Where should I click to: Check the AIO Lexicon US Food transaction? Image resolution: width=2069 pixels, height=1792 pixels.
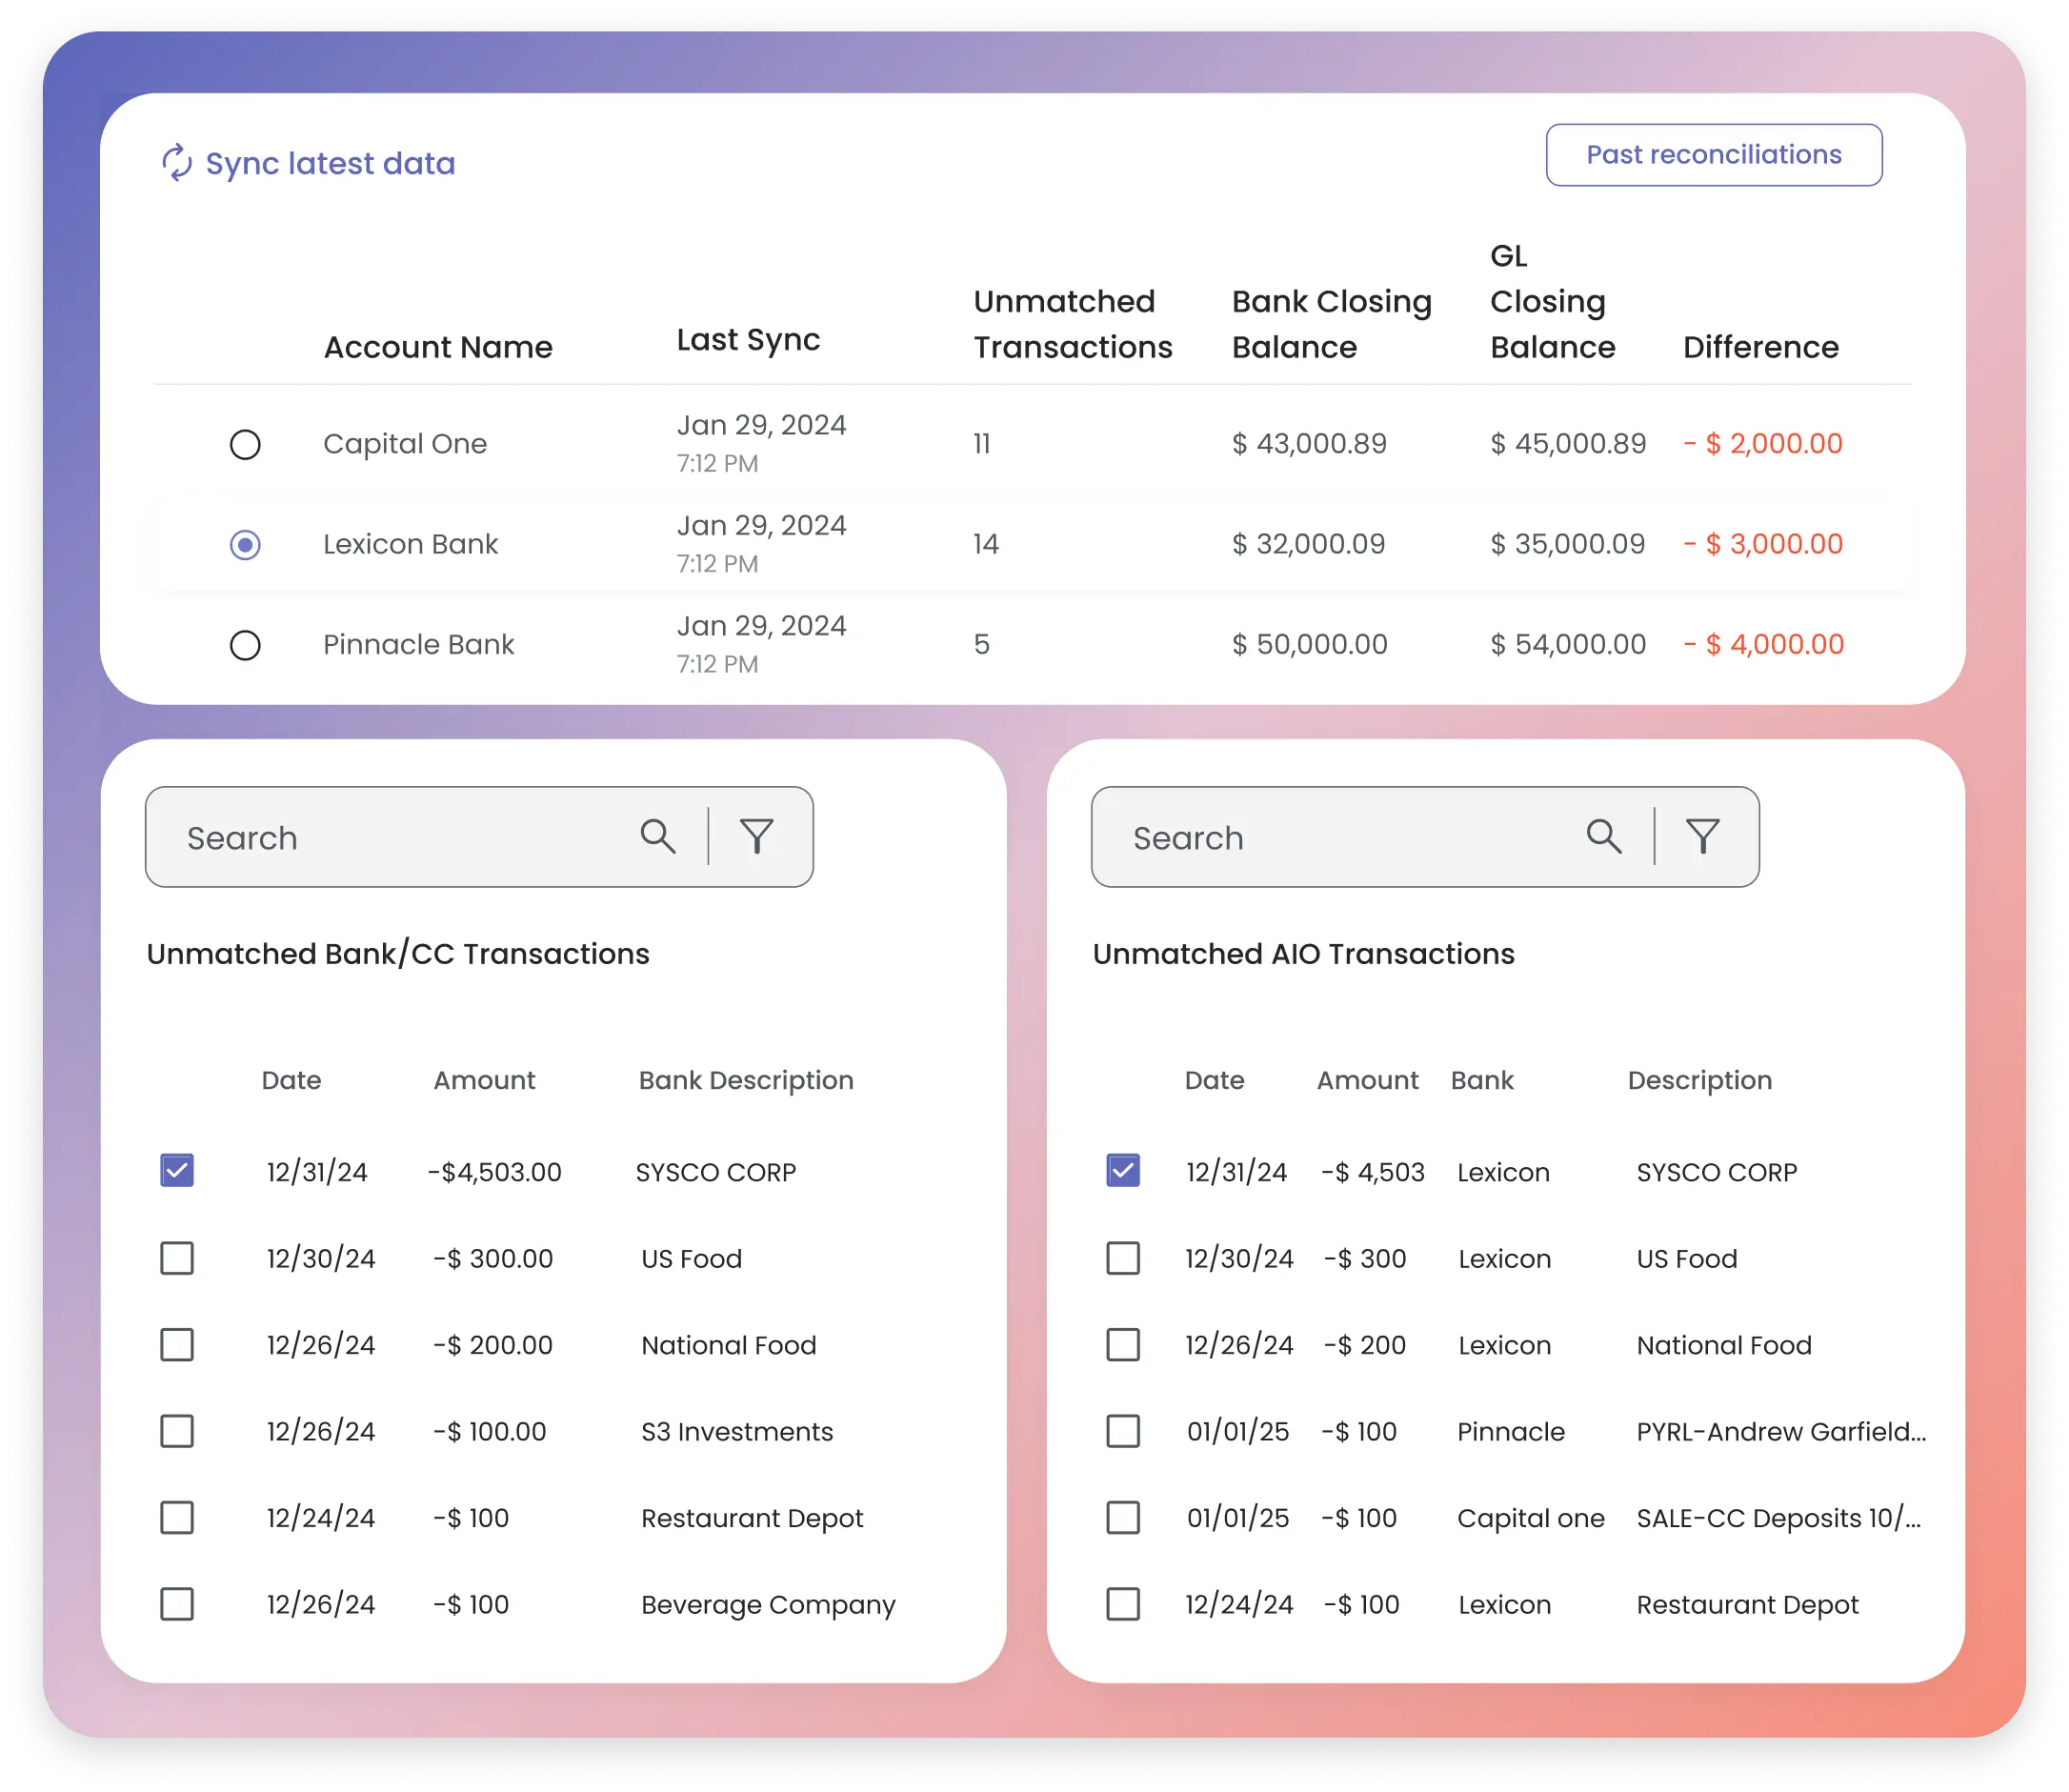[x=1123, y=1257]
